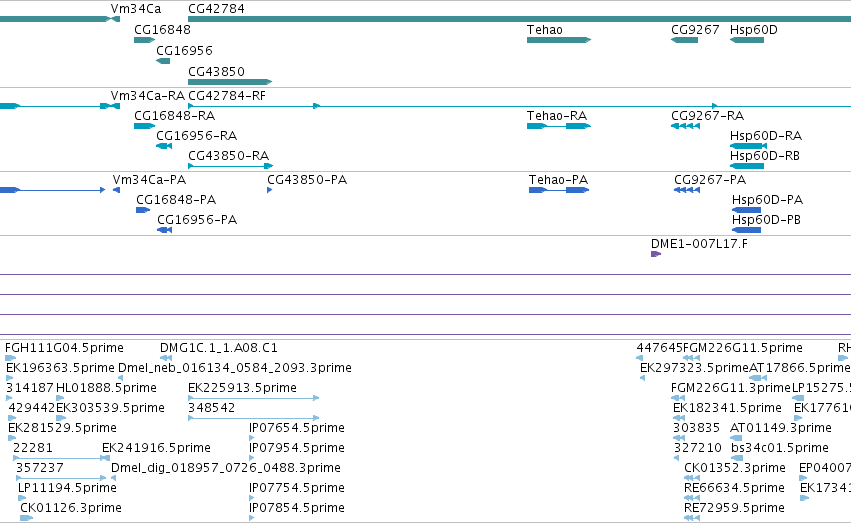The height and width of the screenshot is (523, 851).
Task: Click the Dmel_neb_016134_0584_2093.3prime label
Action: 235,368
